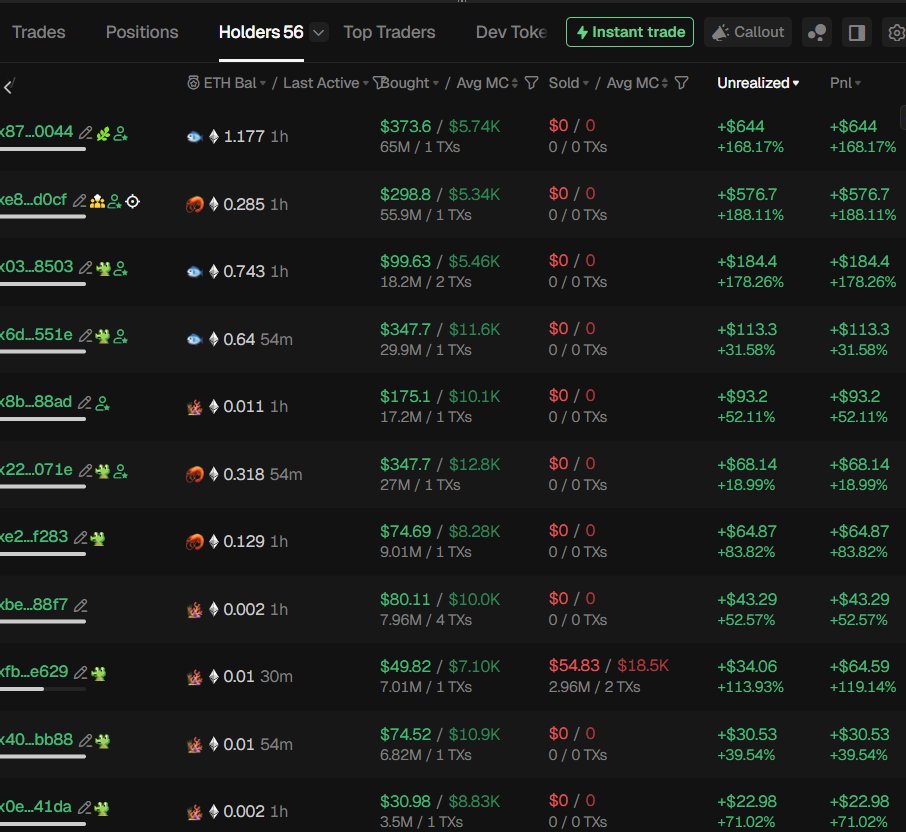Image resolution: width=906 pixels, height=832 pixels.
Task: Collapse columns with the left arrow icon
Action: pos(8,87)
